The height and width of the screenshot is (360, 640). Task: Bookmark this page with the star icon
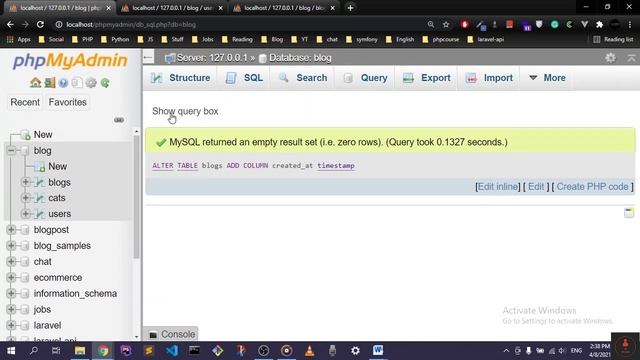446,24
